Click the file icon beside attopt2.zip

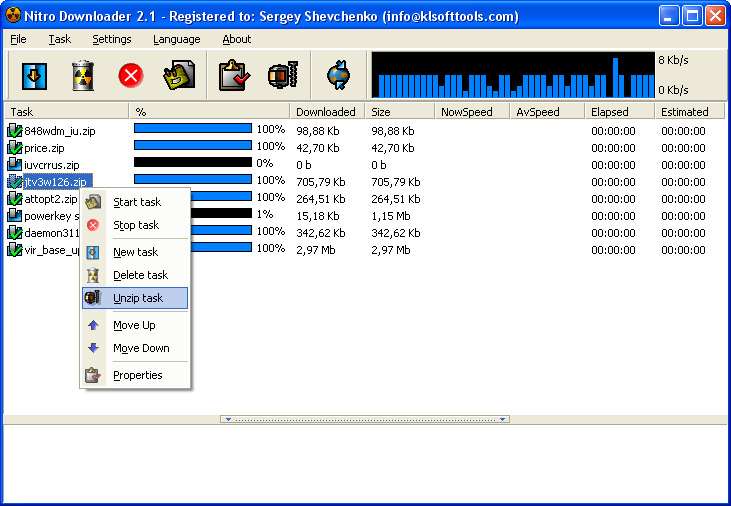(14, 199)
